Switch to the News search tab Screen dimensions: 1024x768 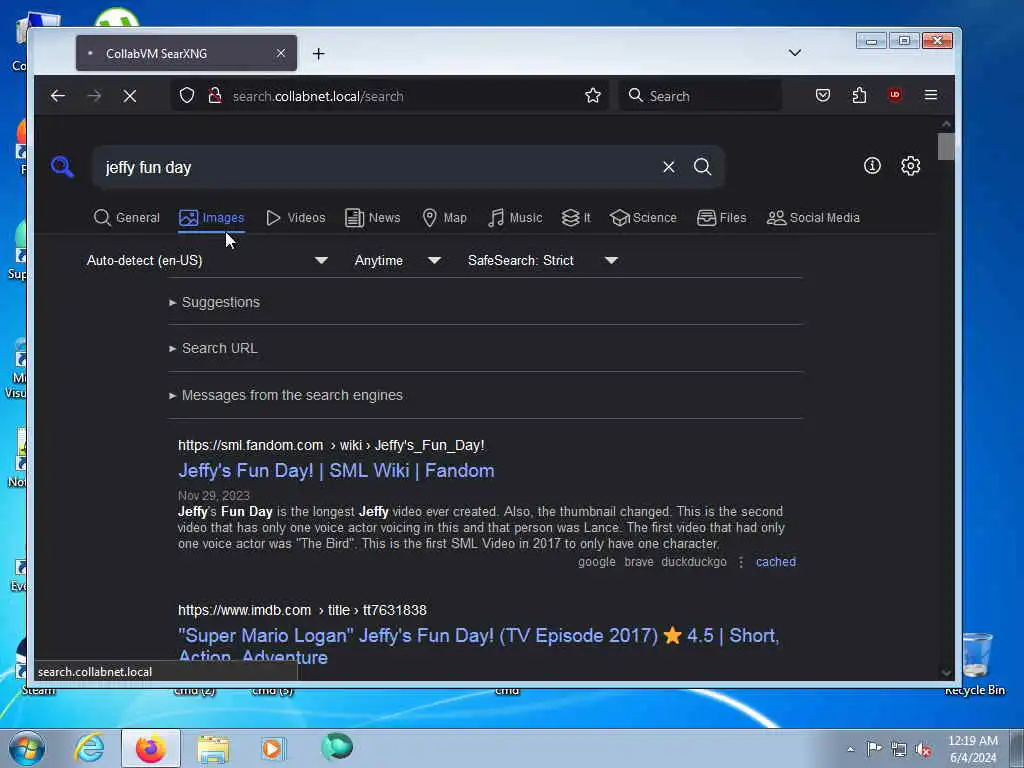pyautogui.click(x=372, y=217)
